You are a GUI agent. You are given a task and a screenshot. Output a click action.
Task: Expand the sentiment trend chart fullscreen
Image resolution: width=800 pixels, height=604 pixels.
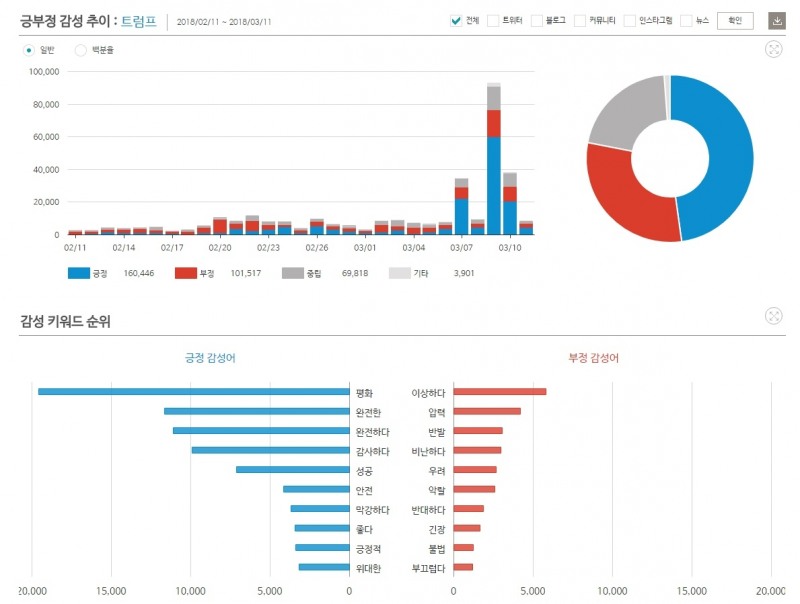click(x=773, y=49)
